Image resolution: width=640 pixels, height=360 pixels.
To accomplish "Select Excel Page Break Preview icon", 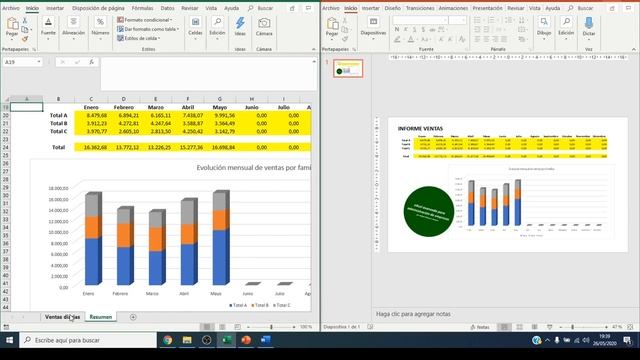I will click(238, 327).
